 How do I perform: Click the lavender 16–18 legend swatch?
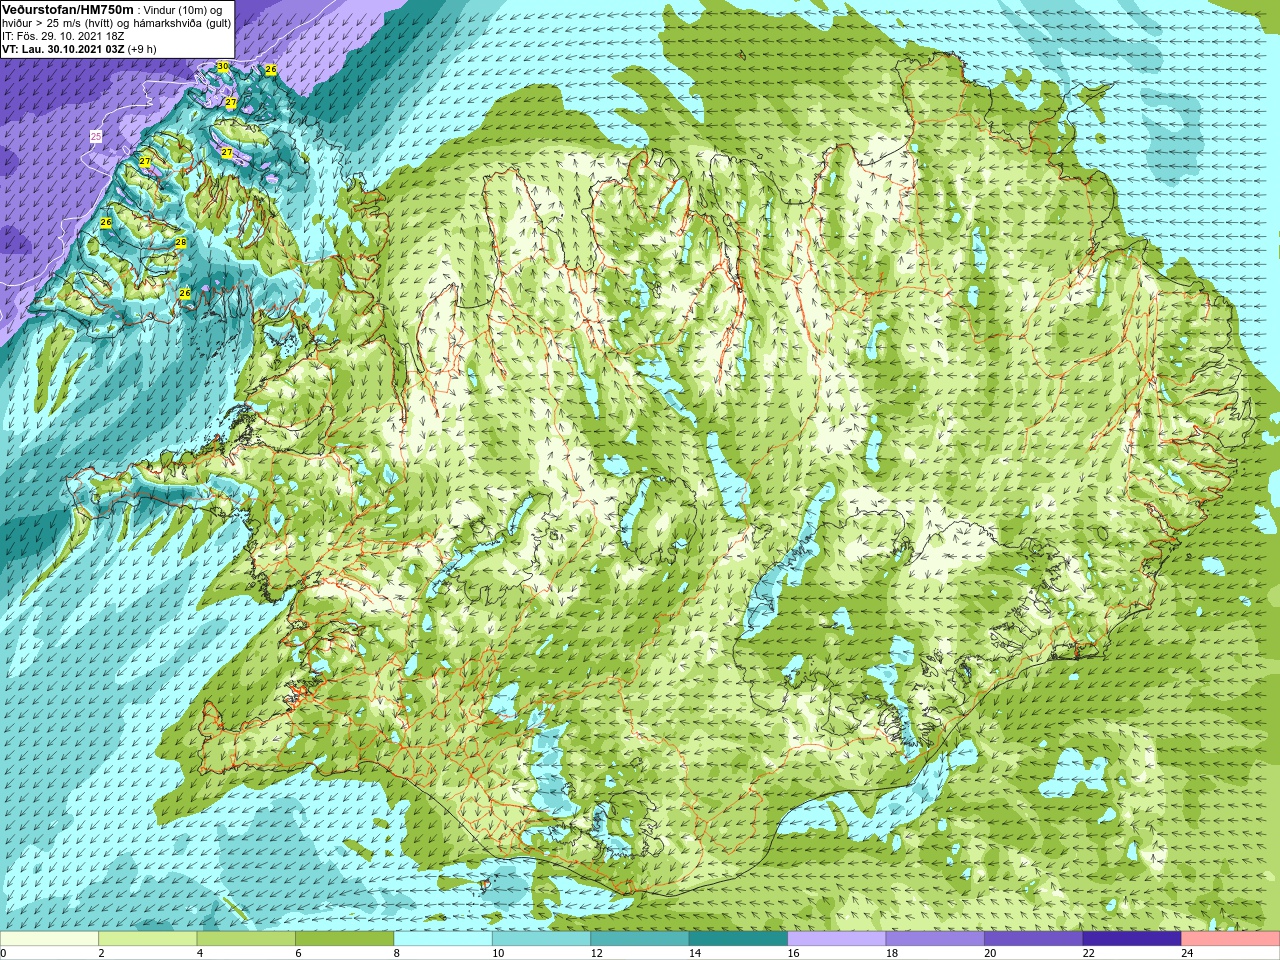pos(837,939)
